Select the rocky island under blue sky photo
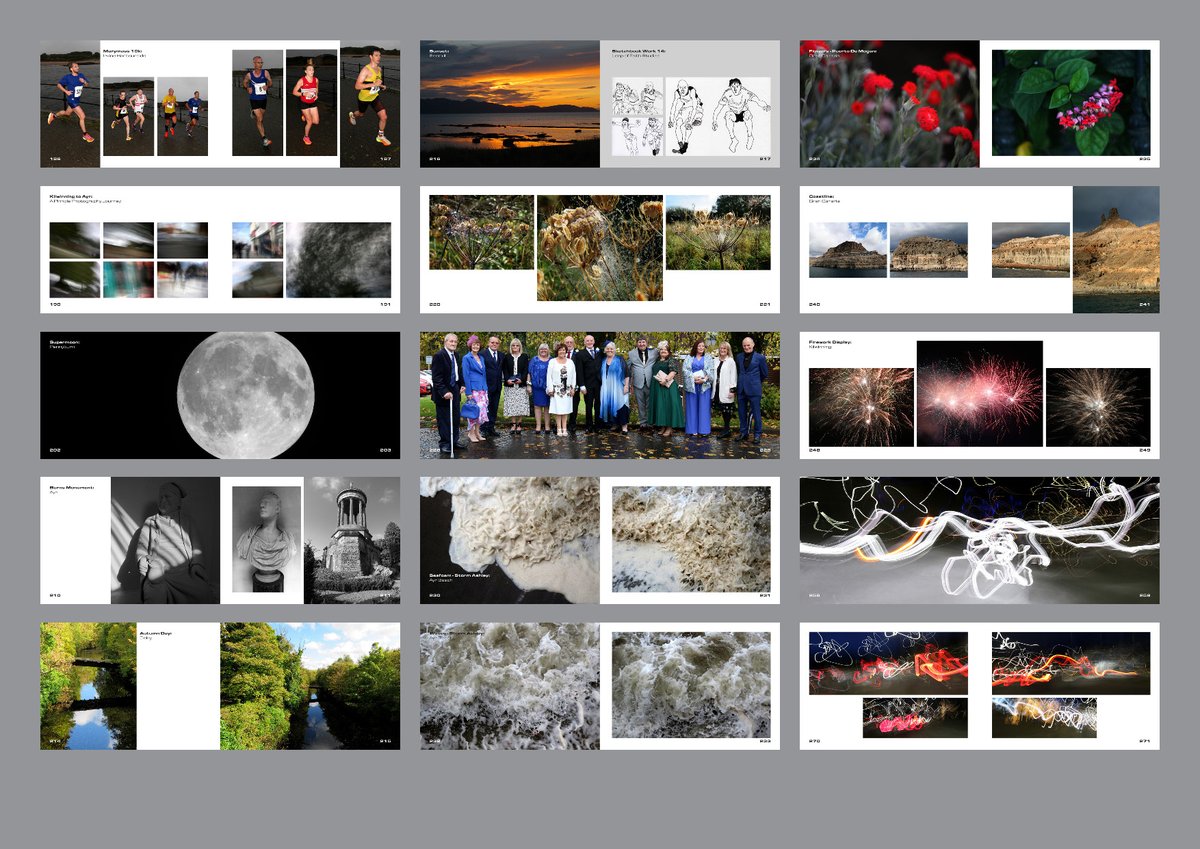Image resolution: width=1200 pixels, height=849 pixels. 848,250
